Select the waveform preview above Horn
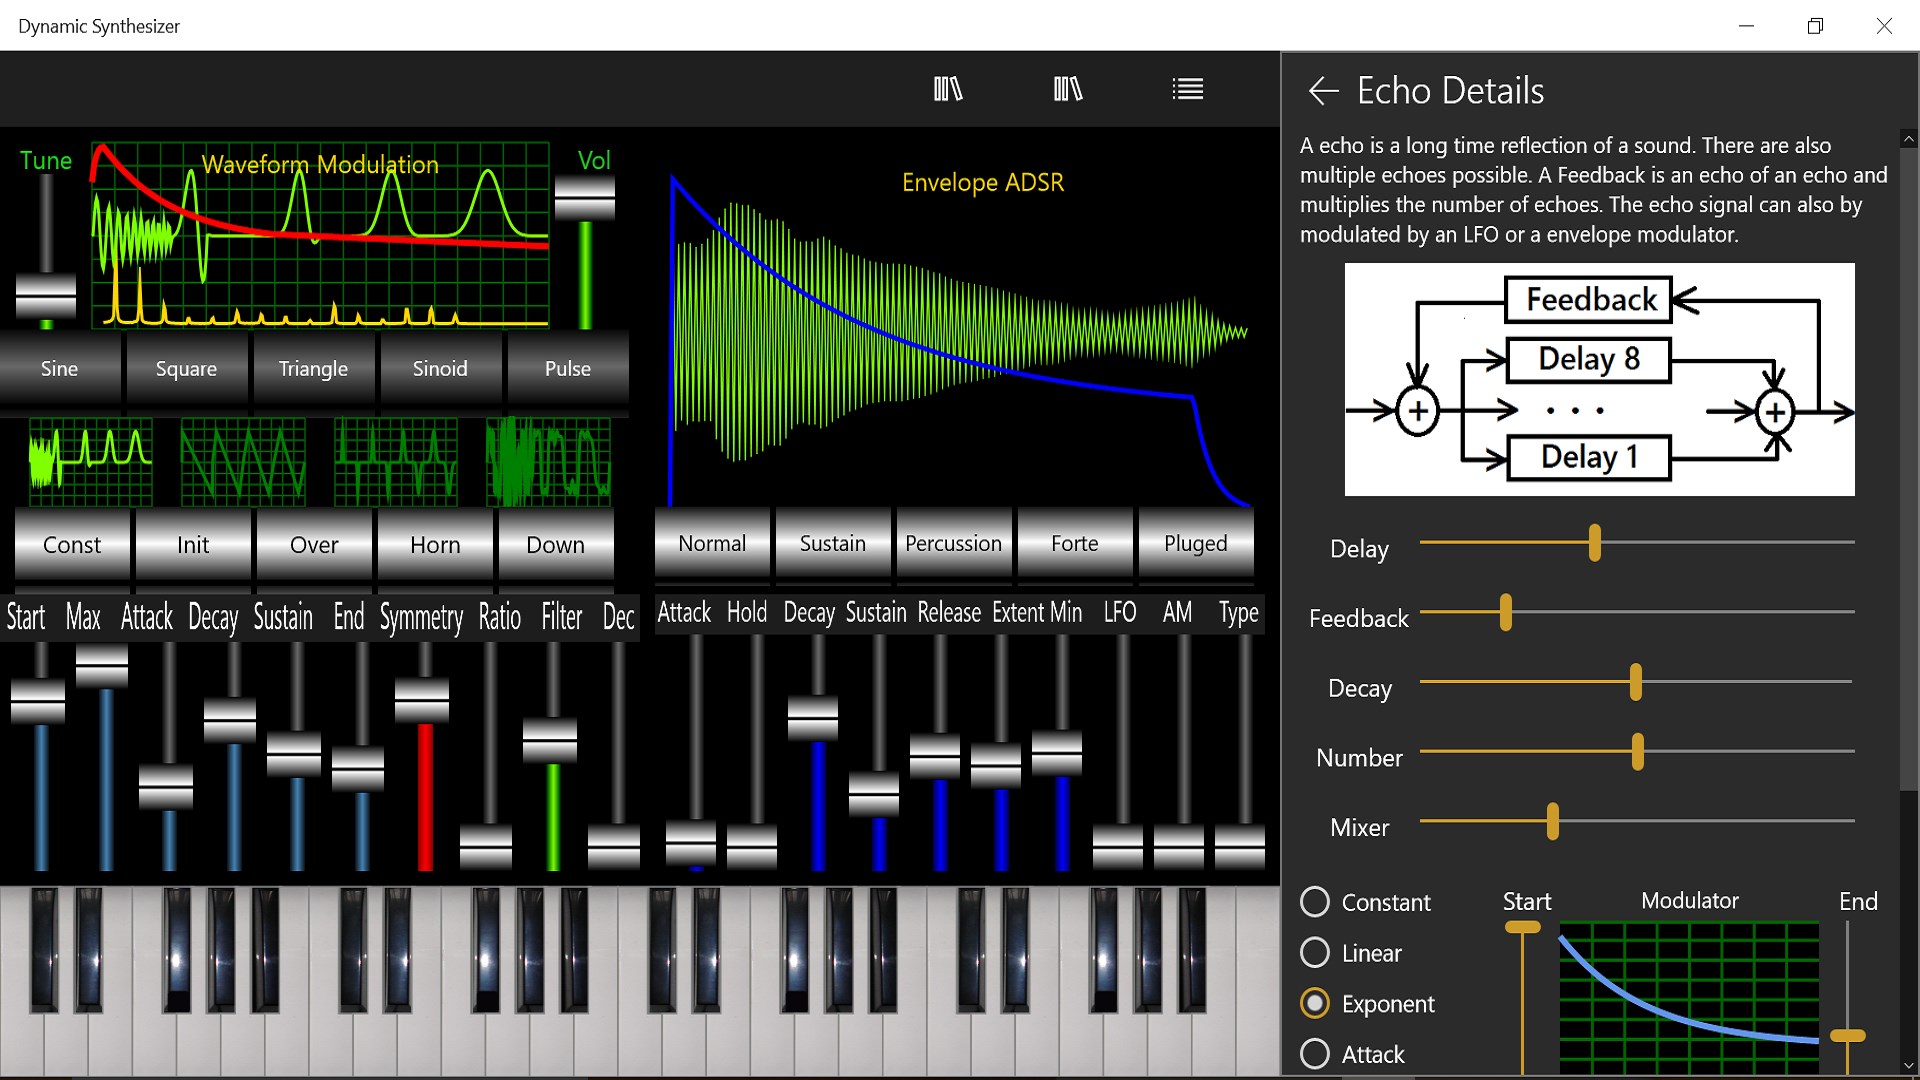 click(x=395, y=461)
